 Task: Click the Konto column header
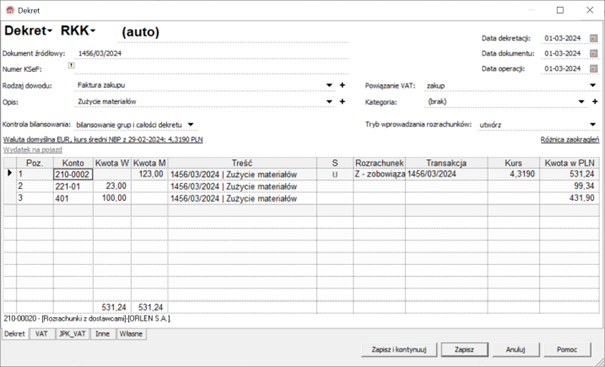73,163
